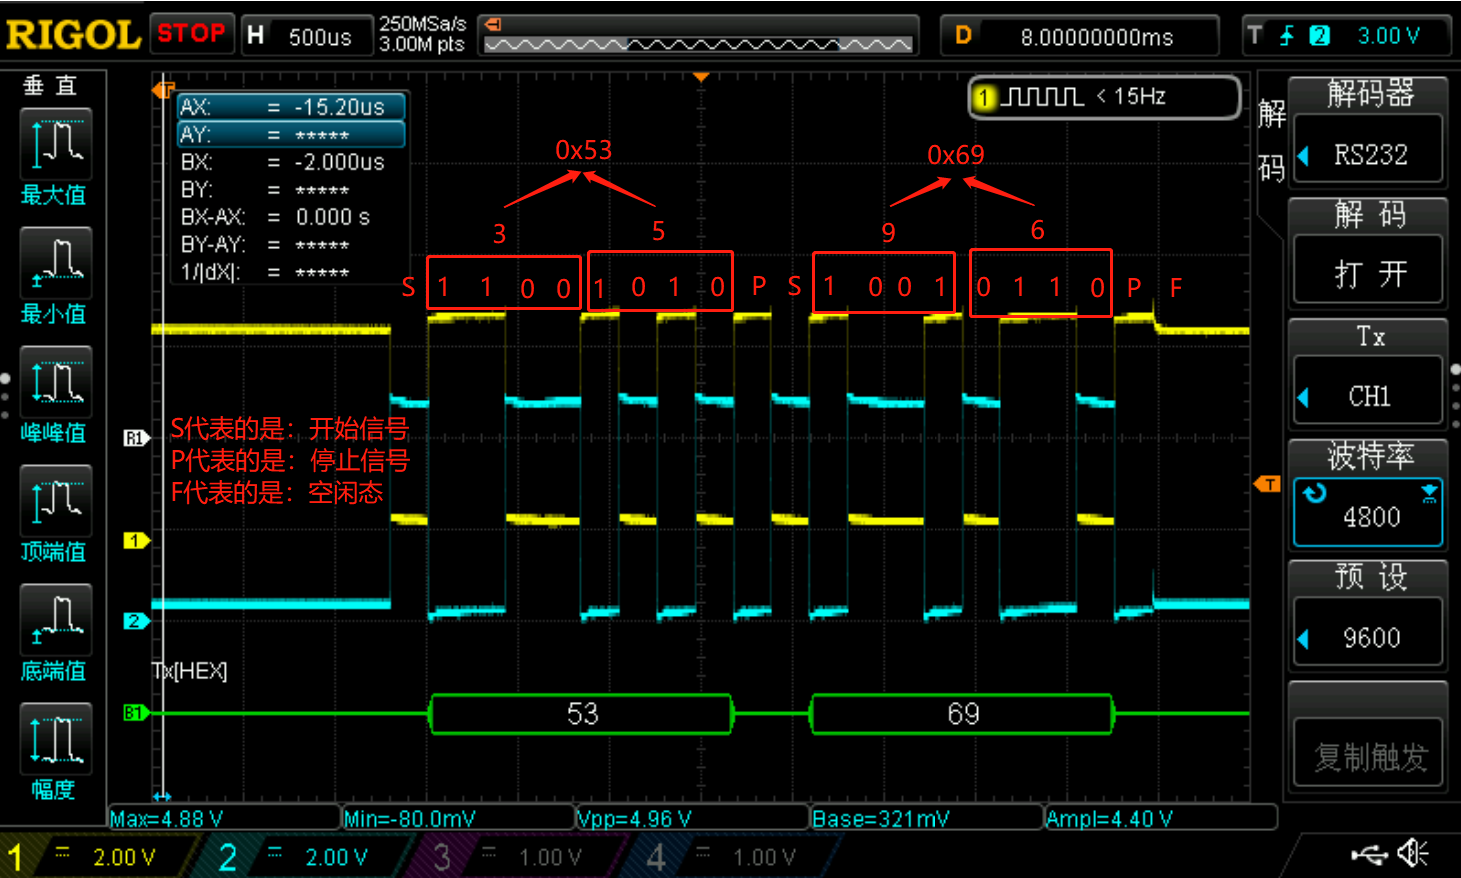Click the channel 1 ground marker
The image size is (1461, 878).
[135, 541]
